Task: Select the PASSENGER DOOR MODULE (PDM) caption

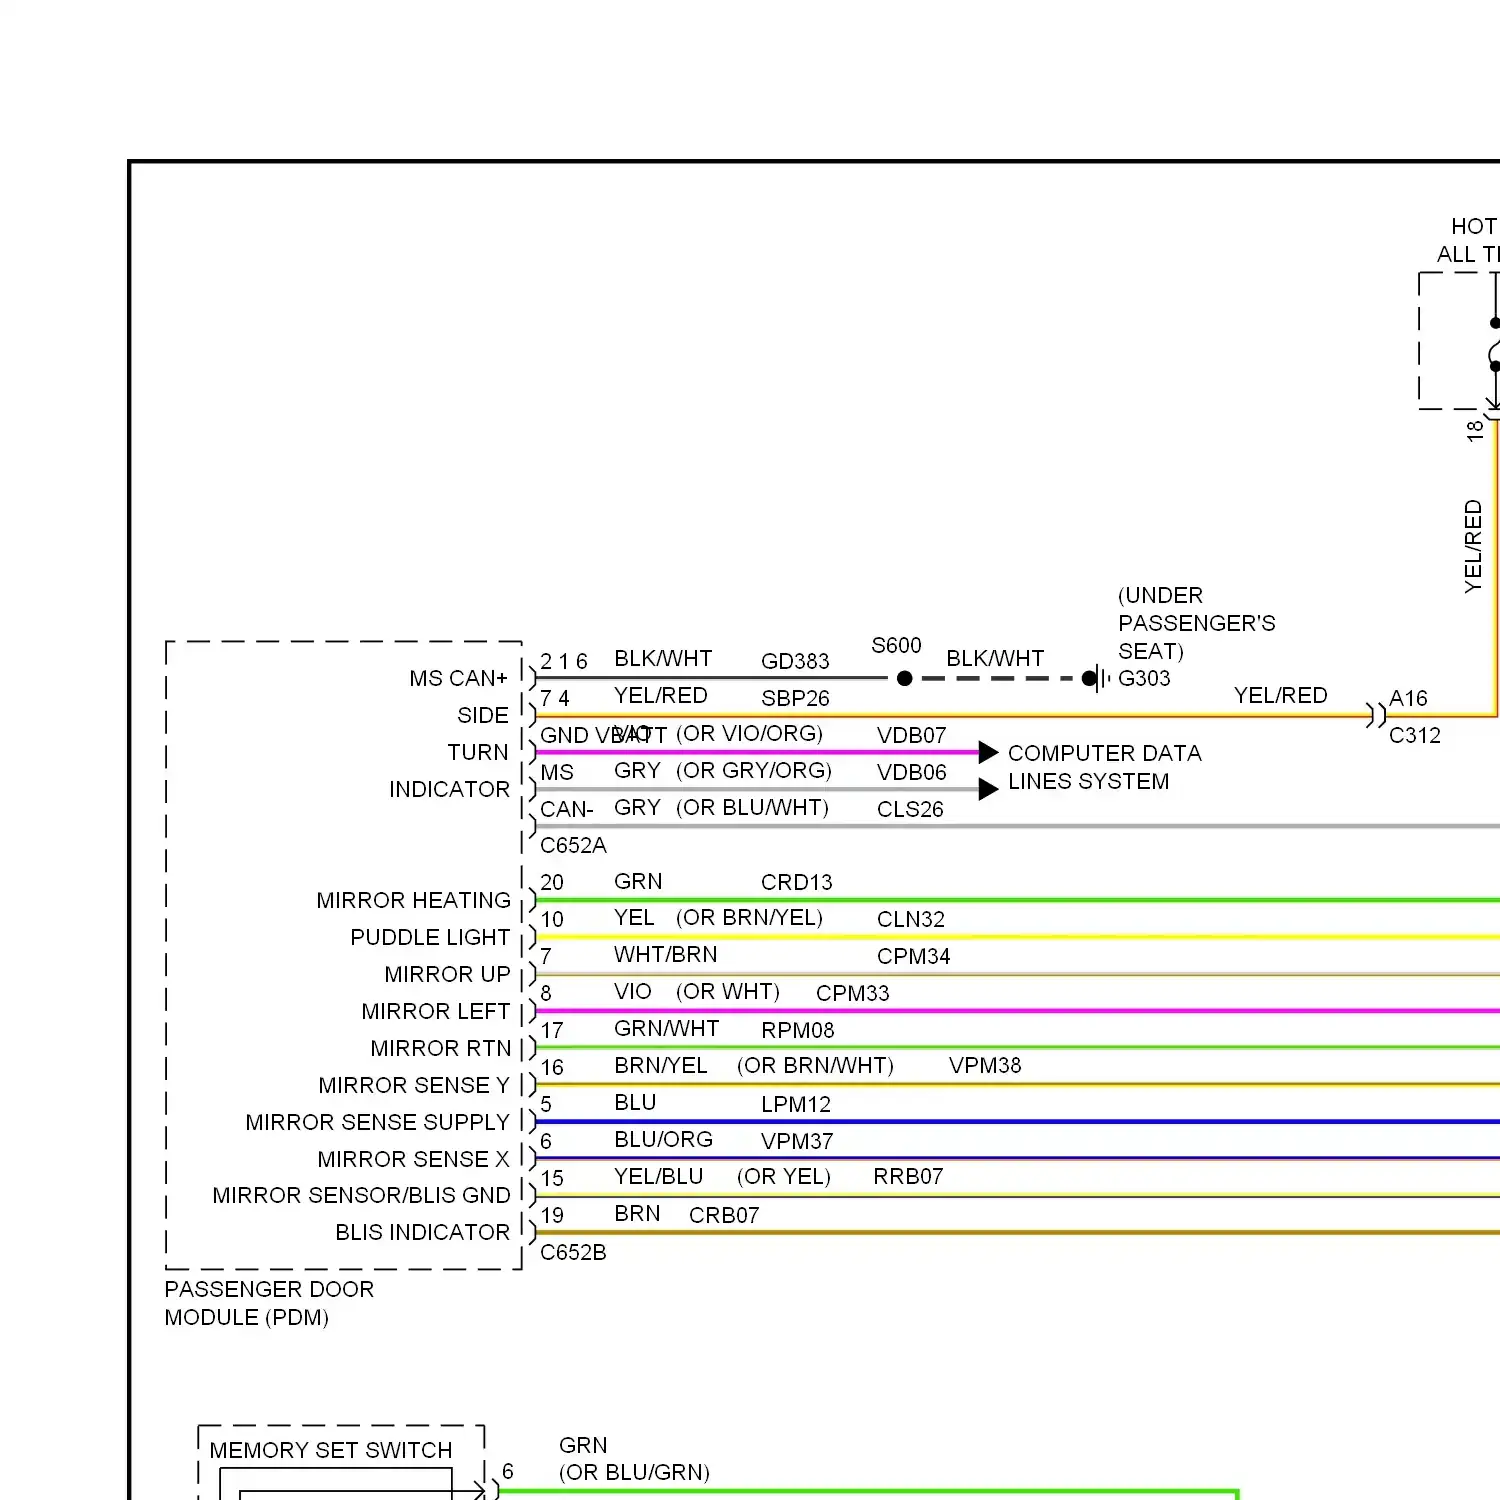Action: [269, 1303]
